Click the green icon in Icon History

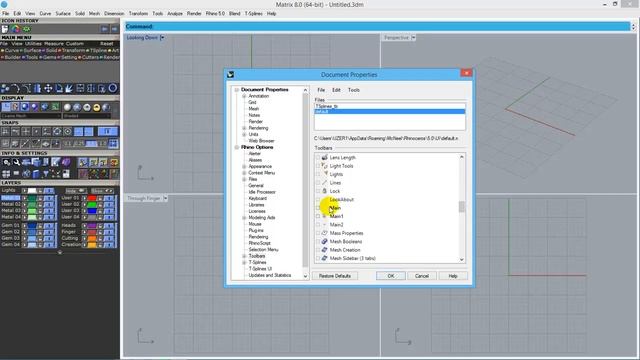(x=27, y=29)
